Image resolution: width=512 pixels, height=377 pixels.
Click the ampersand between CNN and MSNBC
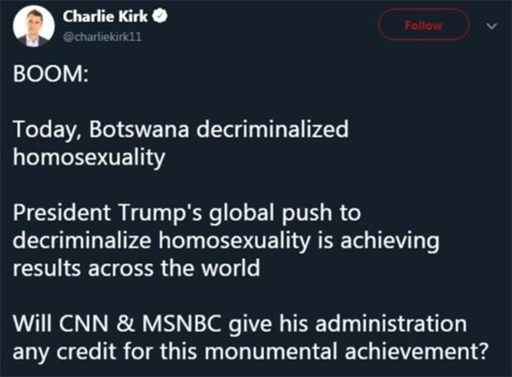point(126,324)
